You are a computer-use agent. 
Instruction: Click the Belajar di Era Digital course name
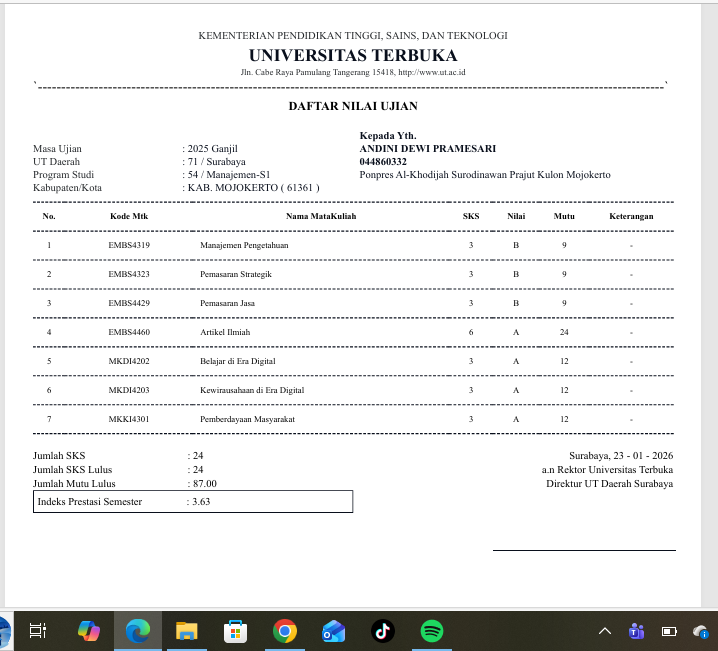coord(238,361)
